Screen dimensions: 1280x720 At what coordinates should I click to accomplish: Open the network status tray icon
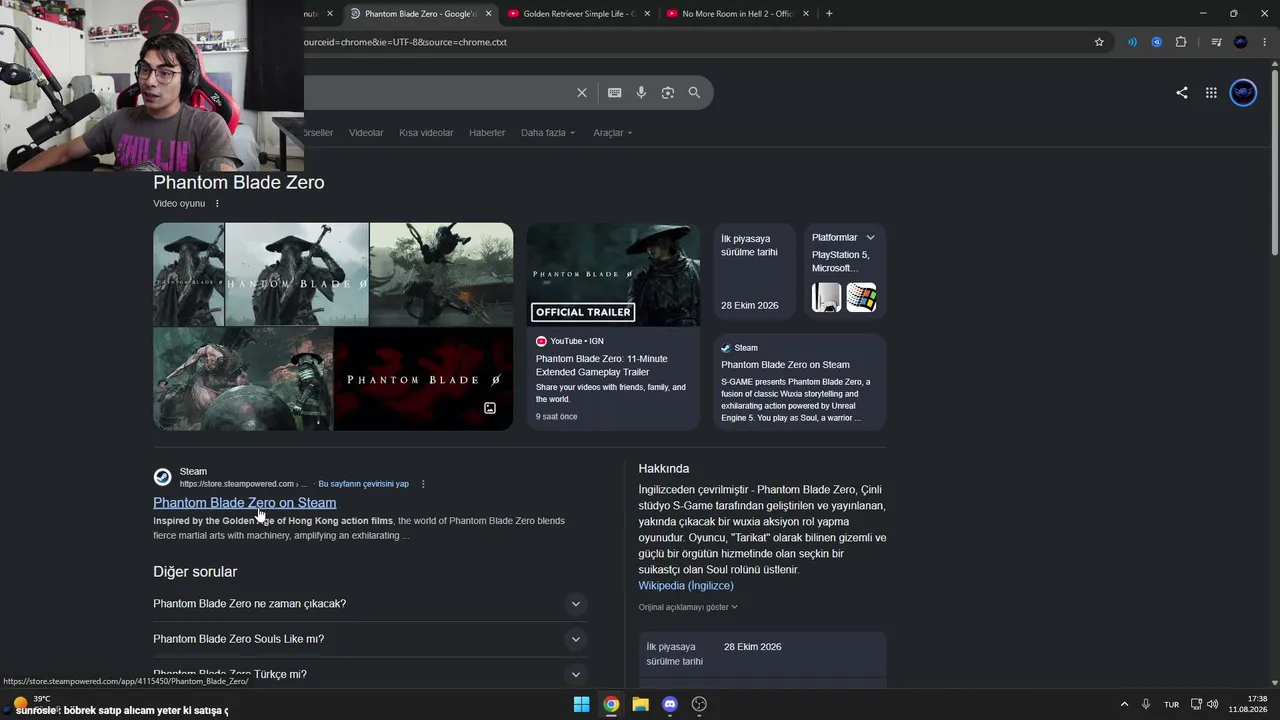coord(1196,704)
